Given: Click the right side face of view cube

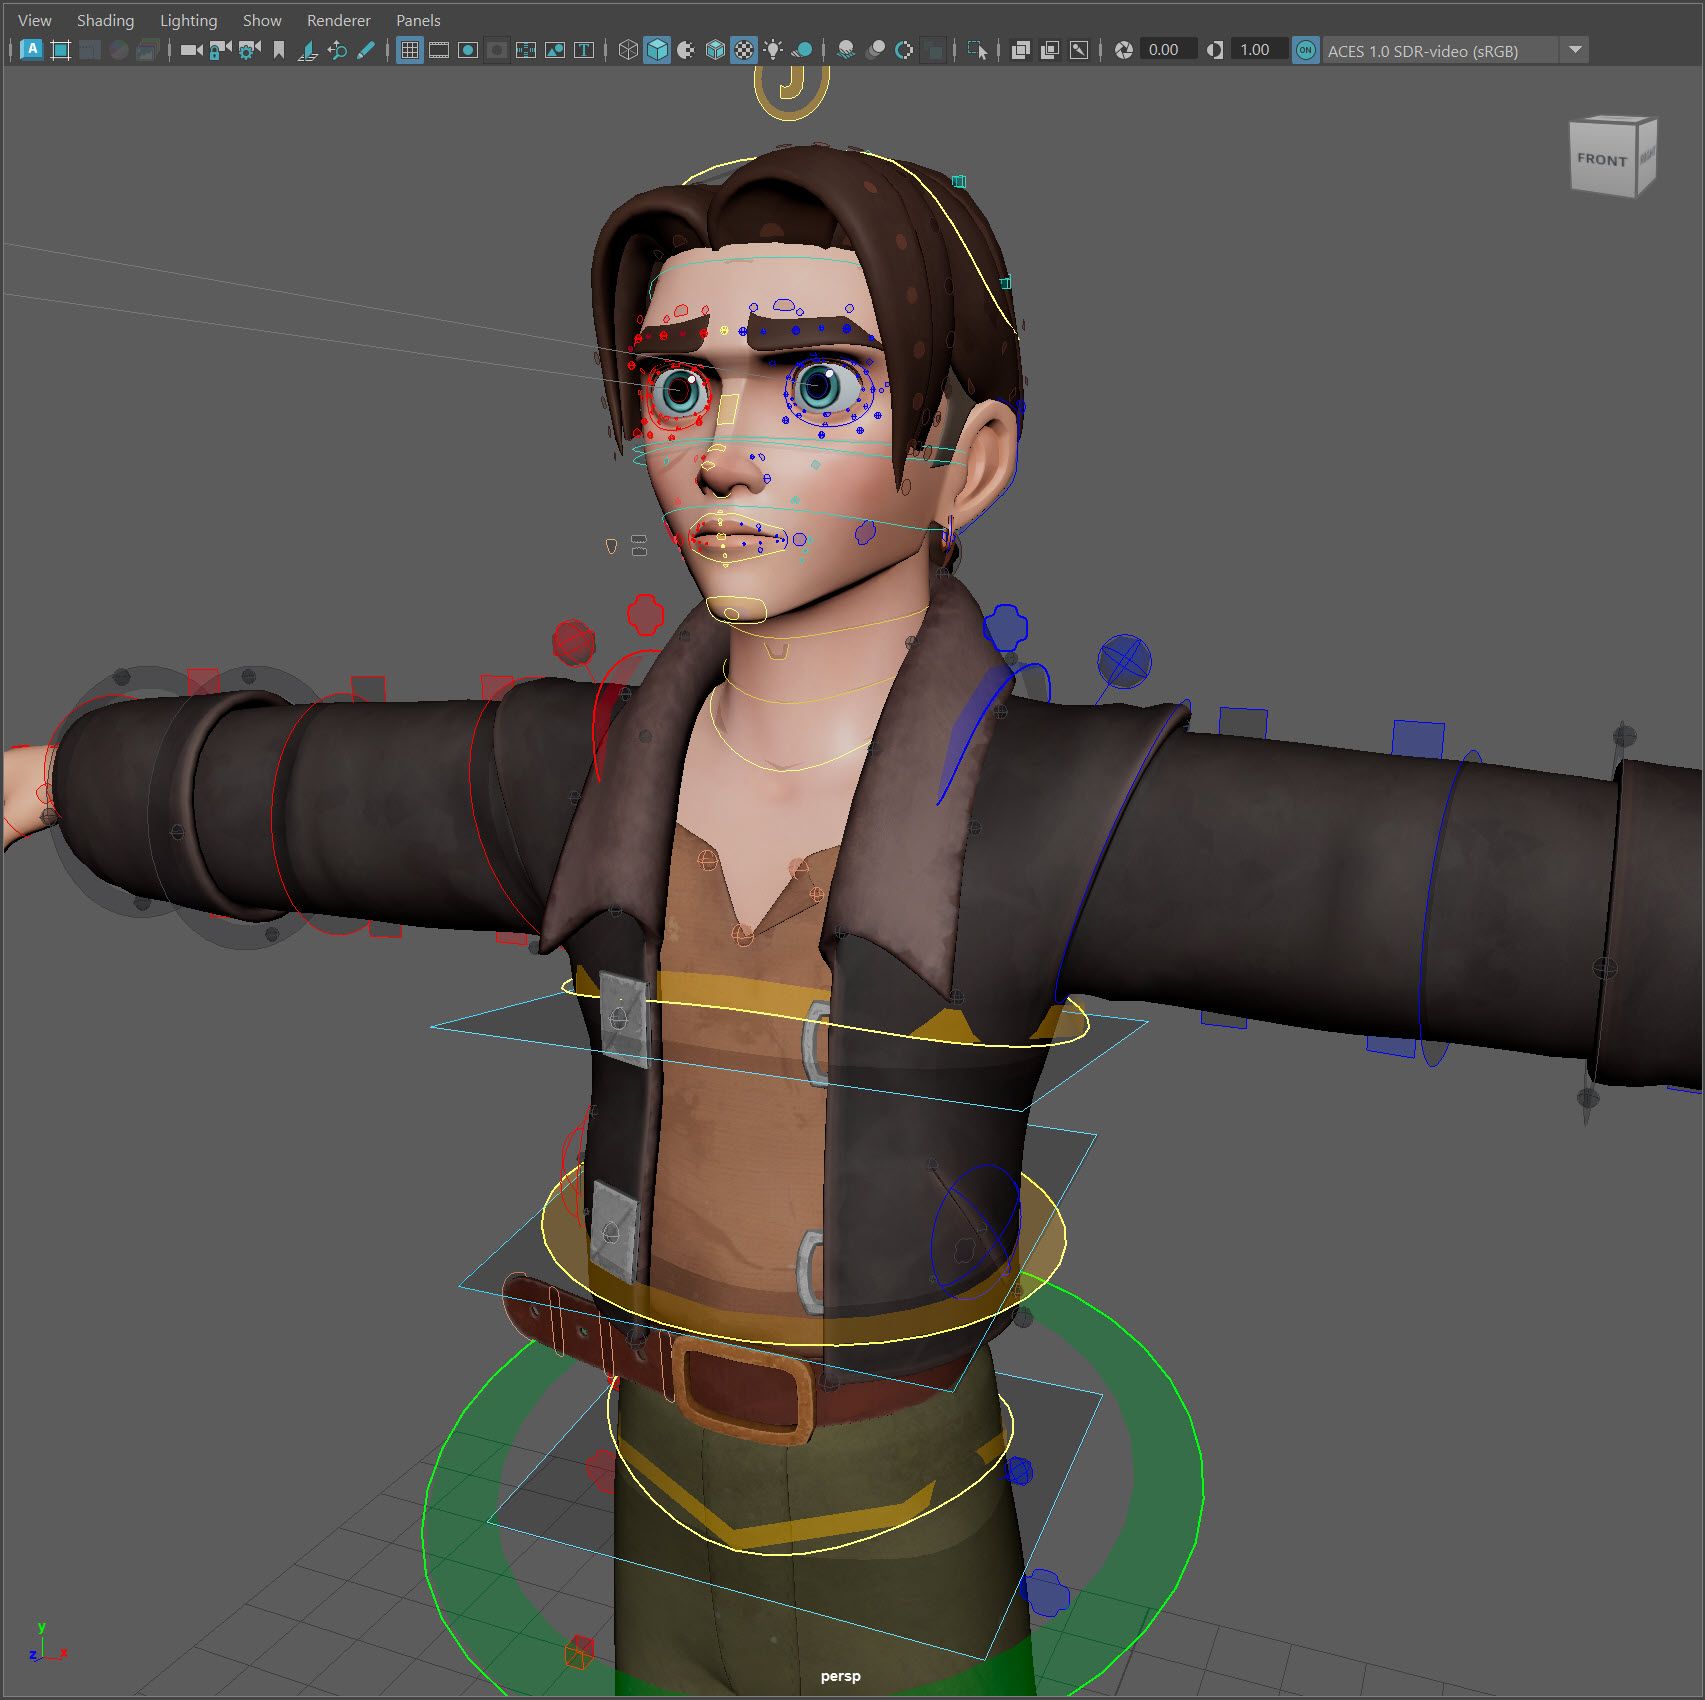Looking at the screenshot, I should pos(1647,155).
